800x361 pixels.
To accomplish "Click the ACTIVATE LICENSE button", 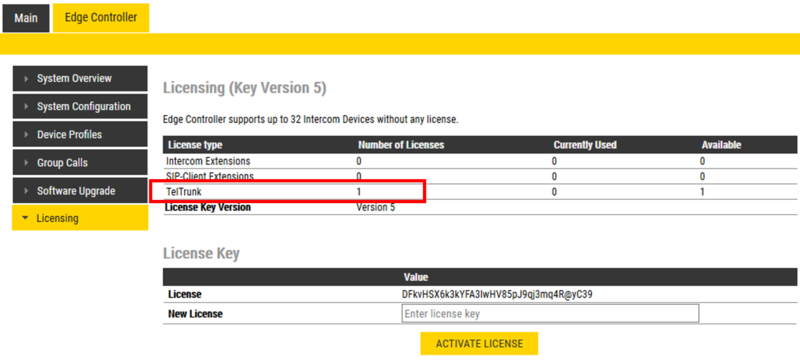I will [479, 344].
